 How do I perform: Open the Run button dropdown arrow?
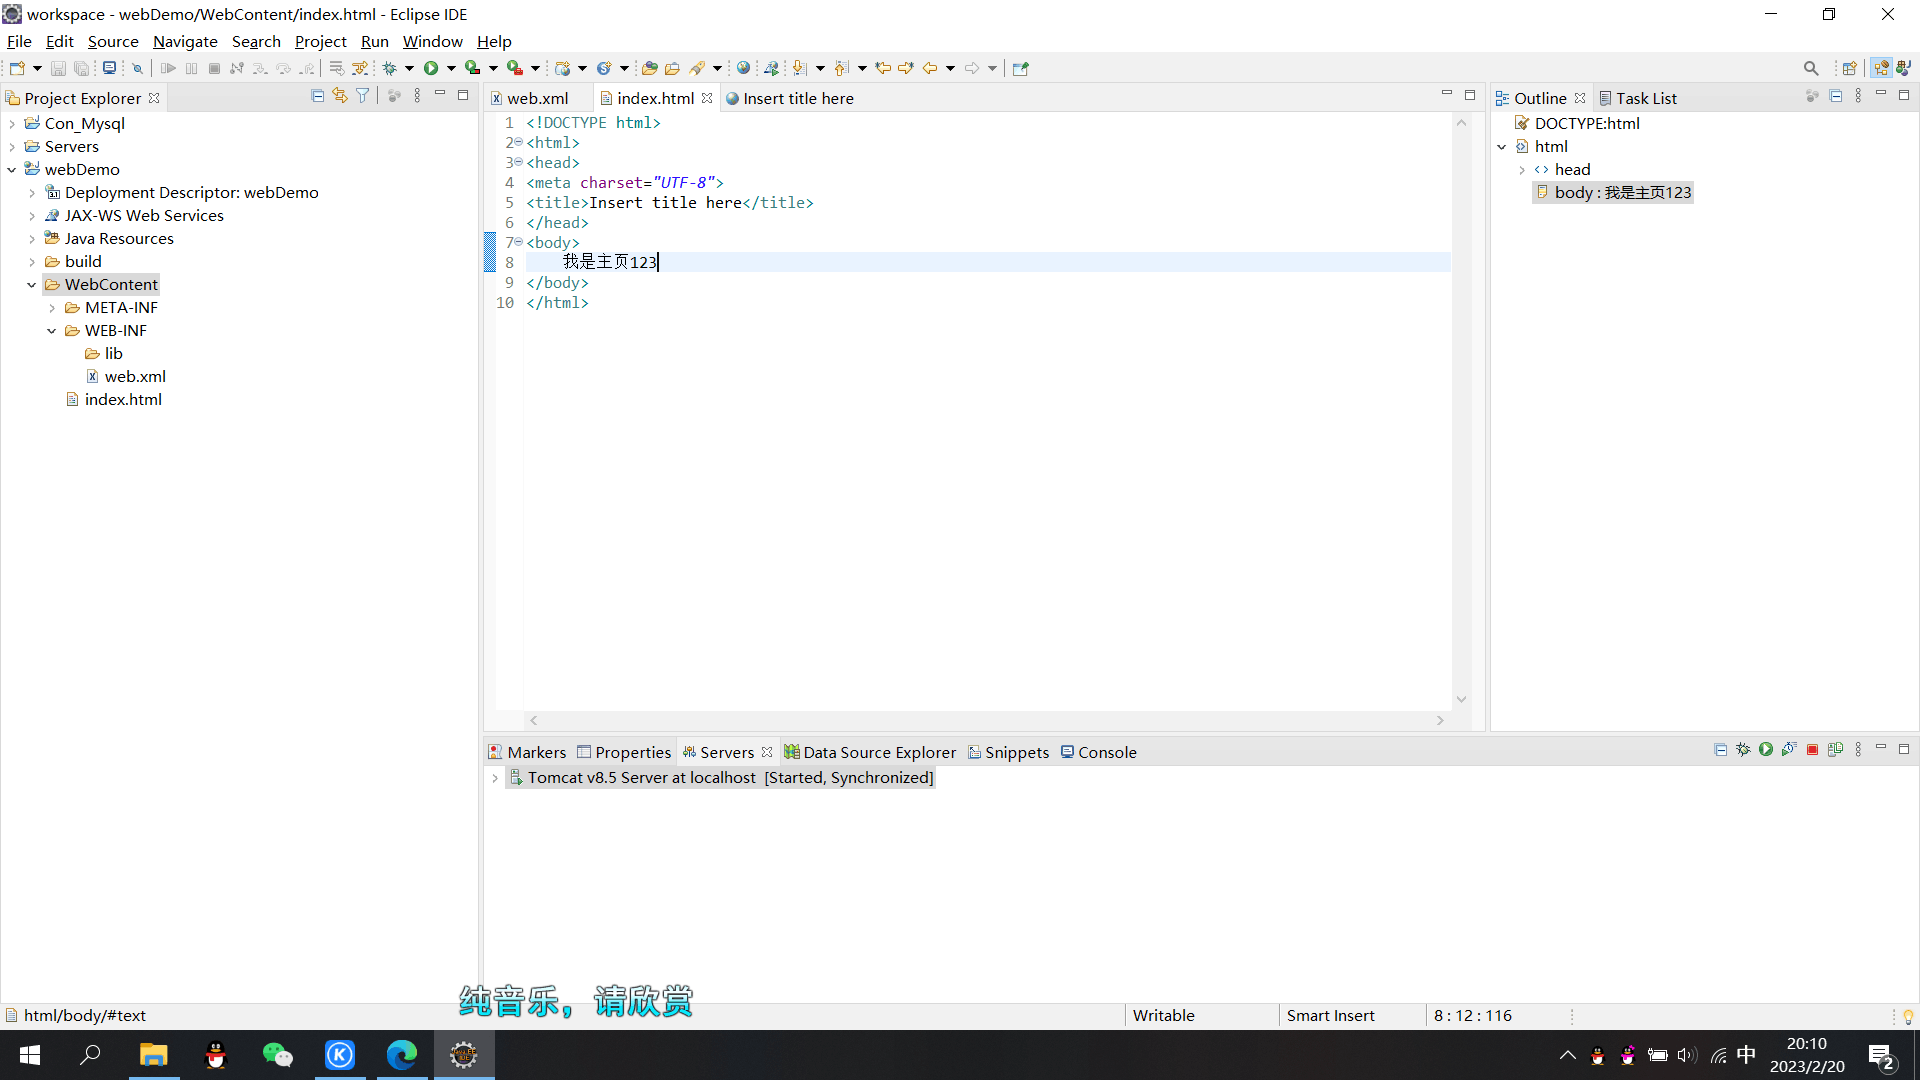(x=451, y=68)
